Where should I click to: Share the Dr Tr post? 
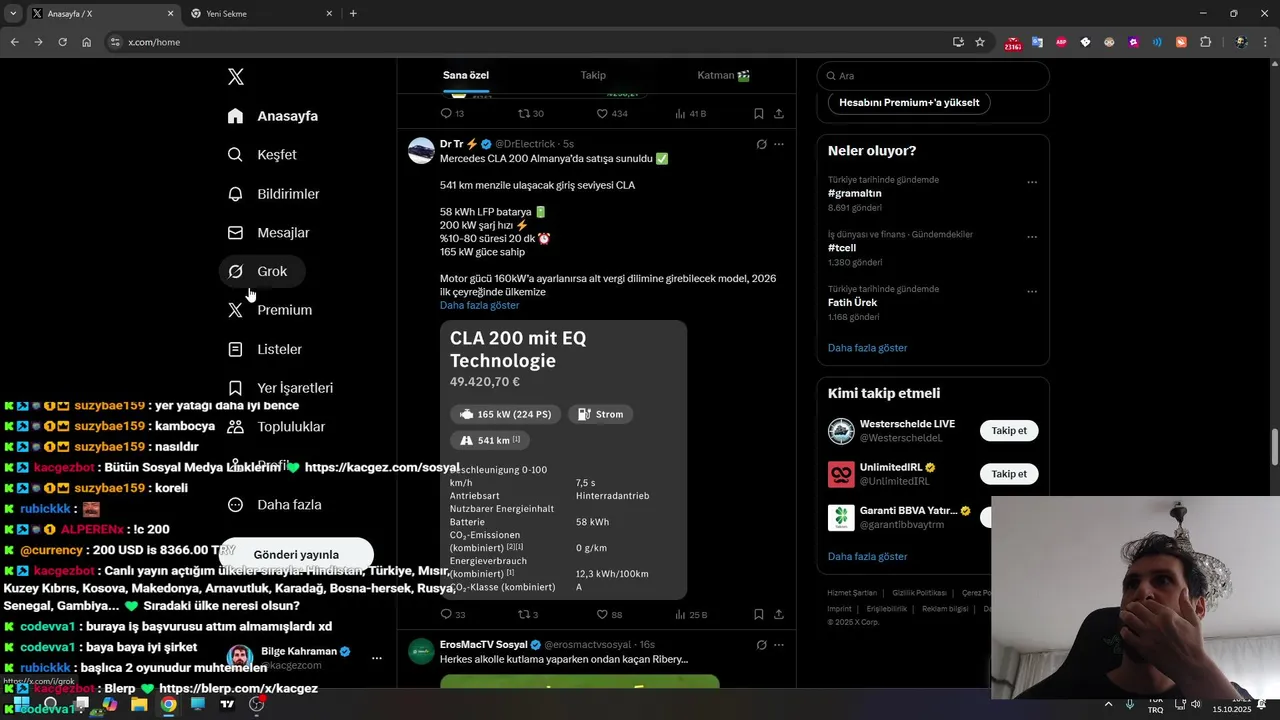pos(779,614)
